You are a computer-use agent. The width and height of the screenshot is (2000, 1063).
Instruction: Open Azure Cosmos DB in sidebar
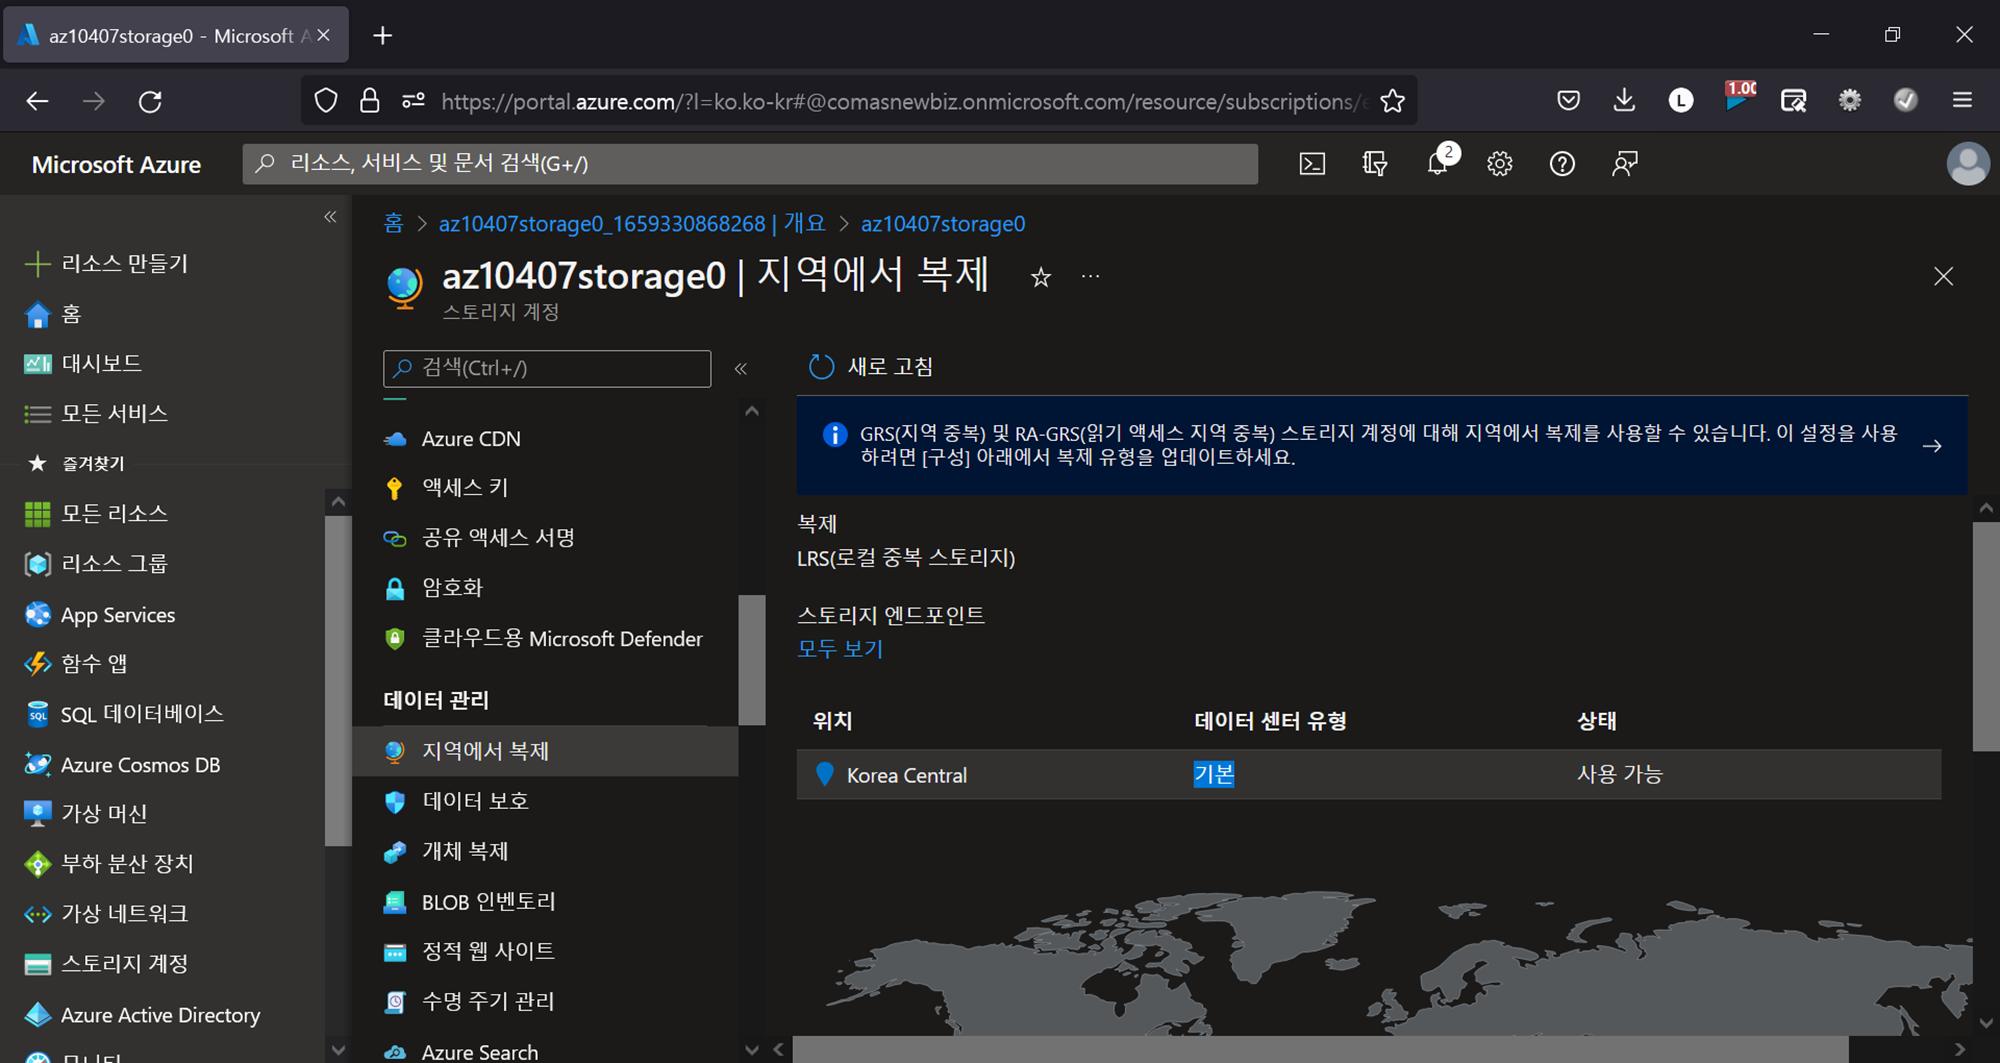click(x=121, y=765)
